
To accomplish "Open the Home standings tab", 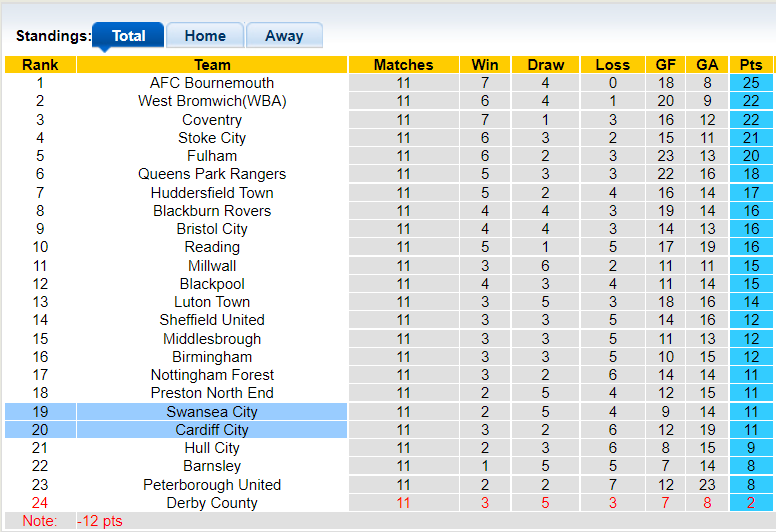I will coord(205,36).
